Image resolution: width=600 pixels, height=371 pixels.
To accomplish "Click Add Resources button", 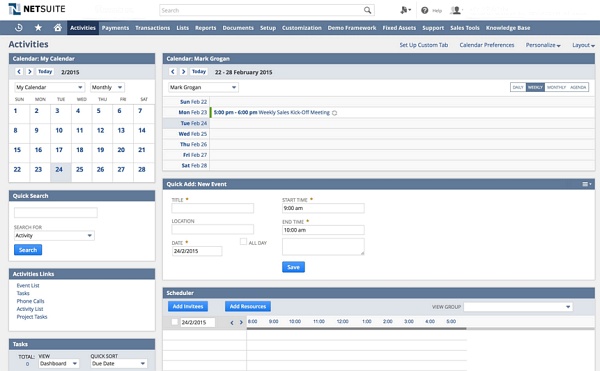I will click(248, 306).
